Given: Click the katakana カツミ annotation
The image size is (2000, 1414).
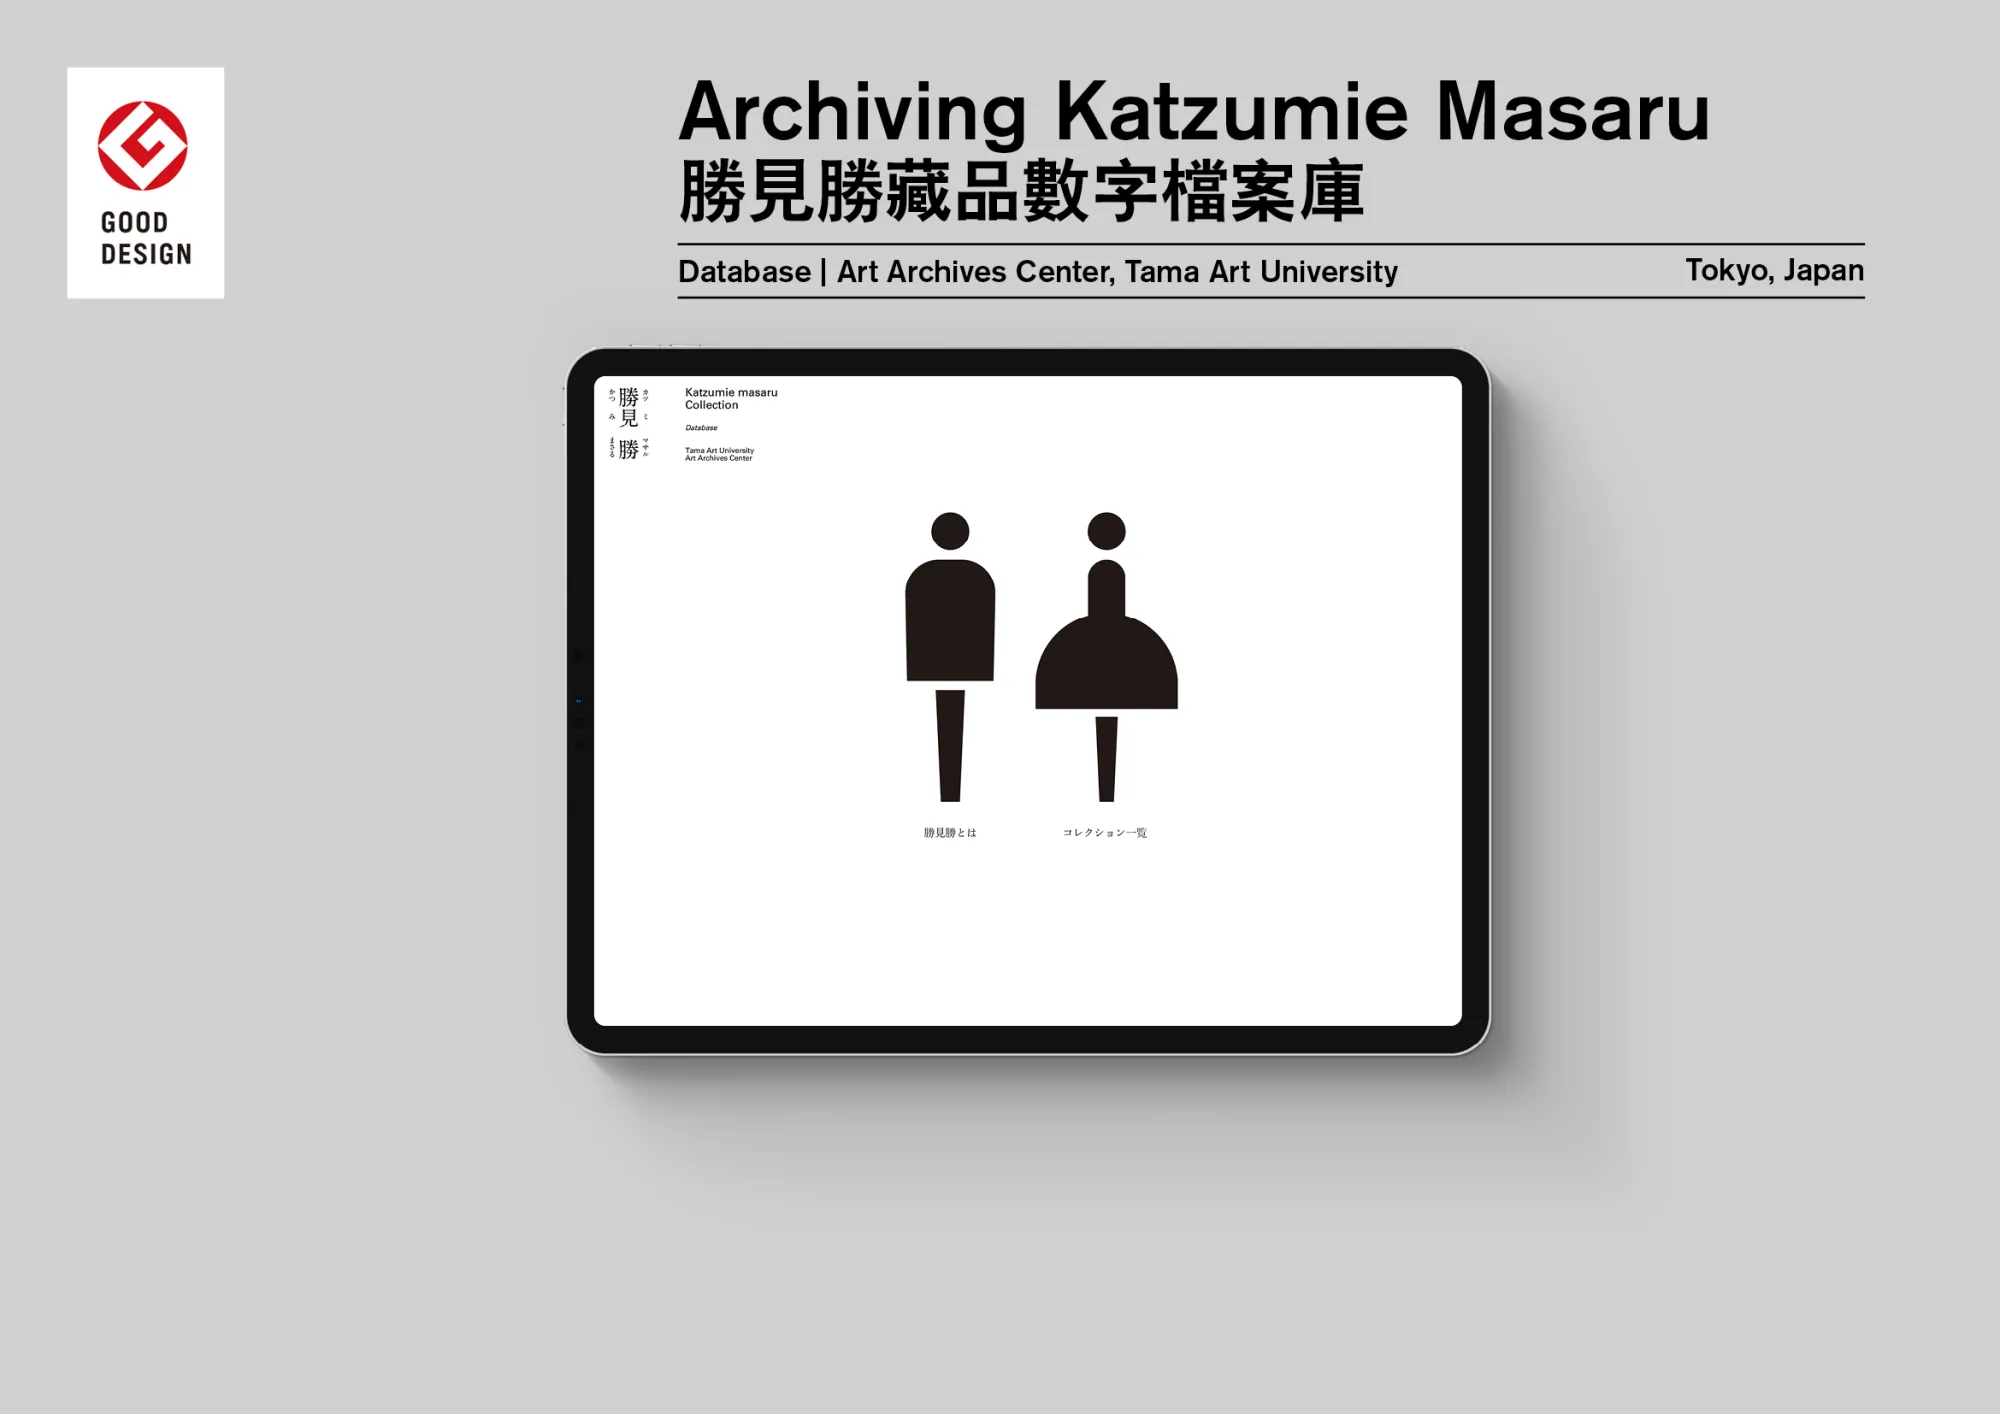Looking at the screenshot, I should 646,398.
